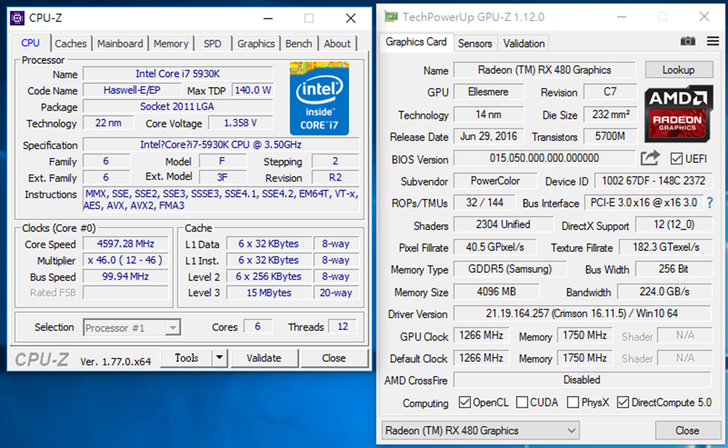Viewport: 728px width, 448px height.
Task: Toggle the DirectCompute 5.0 checkbox
Action: tap(623, 402)
